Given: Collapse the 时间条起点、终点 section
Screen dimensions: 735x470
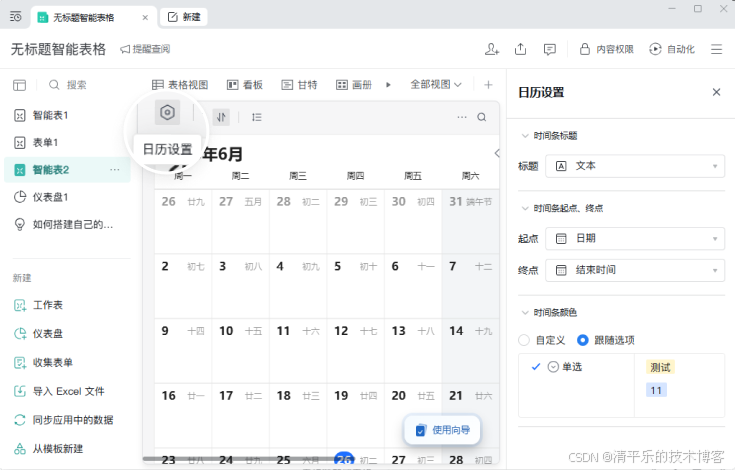Looking at the screenshot, I should (x=525, y=208).
